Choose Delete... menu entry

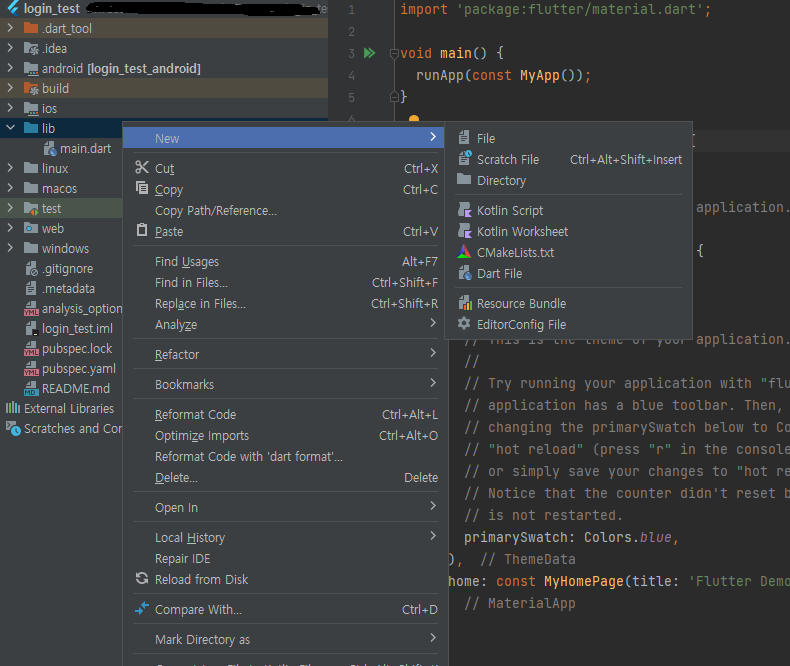click(x=285, y=477)
